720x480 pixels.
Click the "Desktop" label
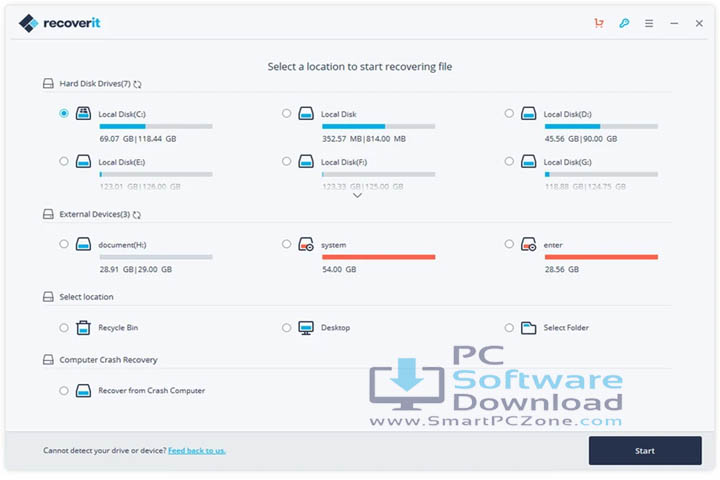[x=335, y=328]
